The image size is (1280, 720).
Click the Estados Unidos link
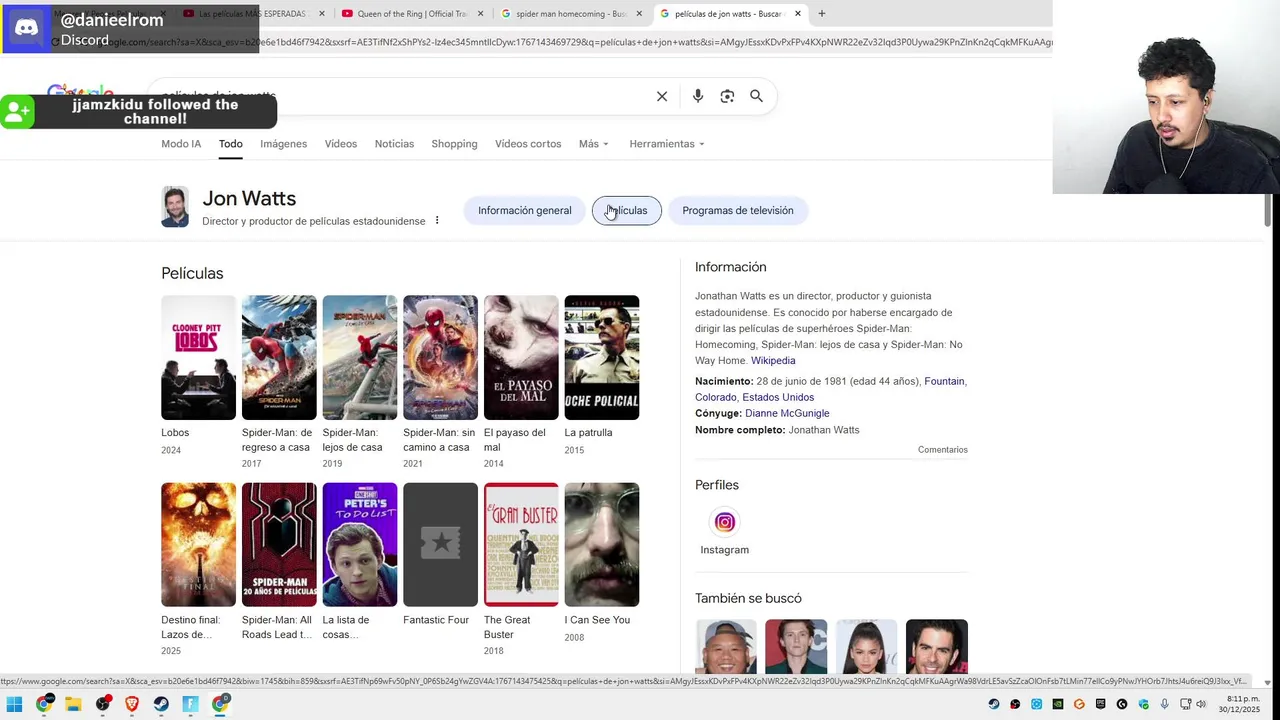[x=778, y=397]
